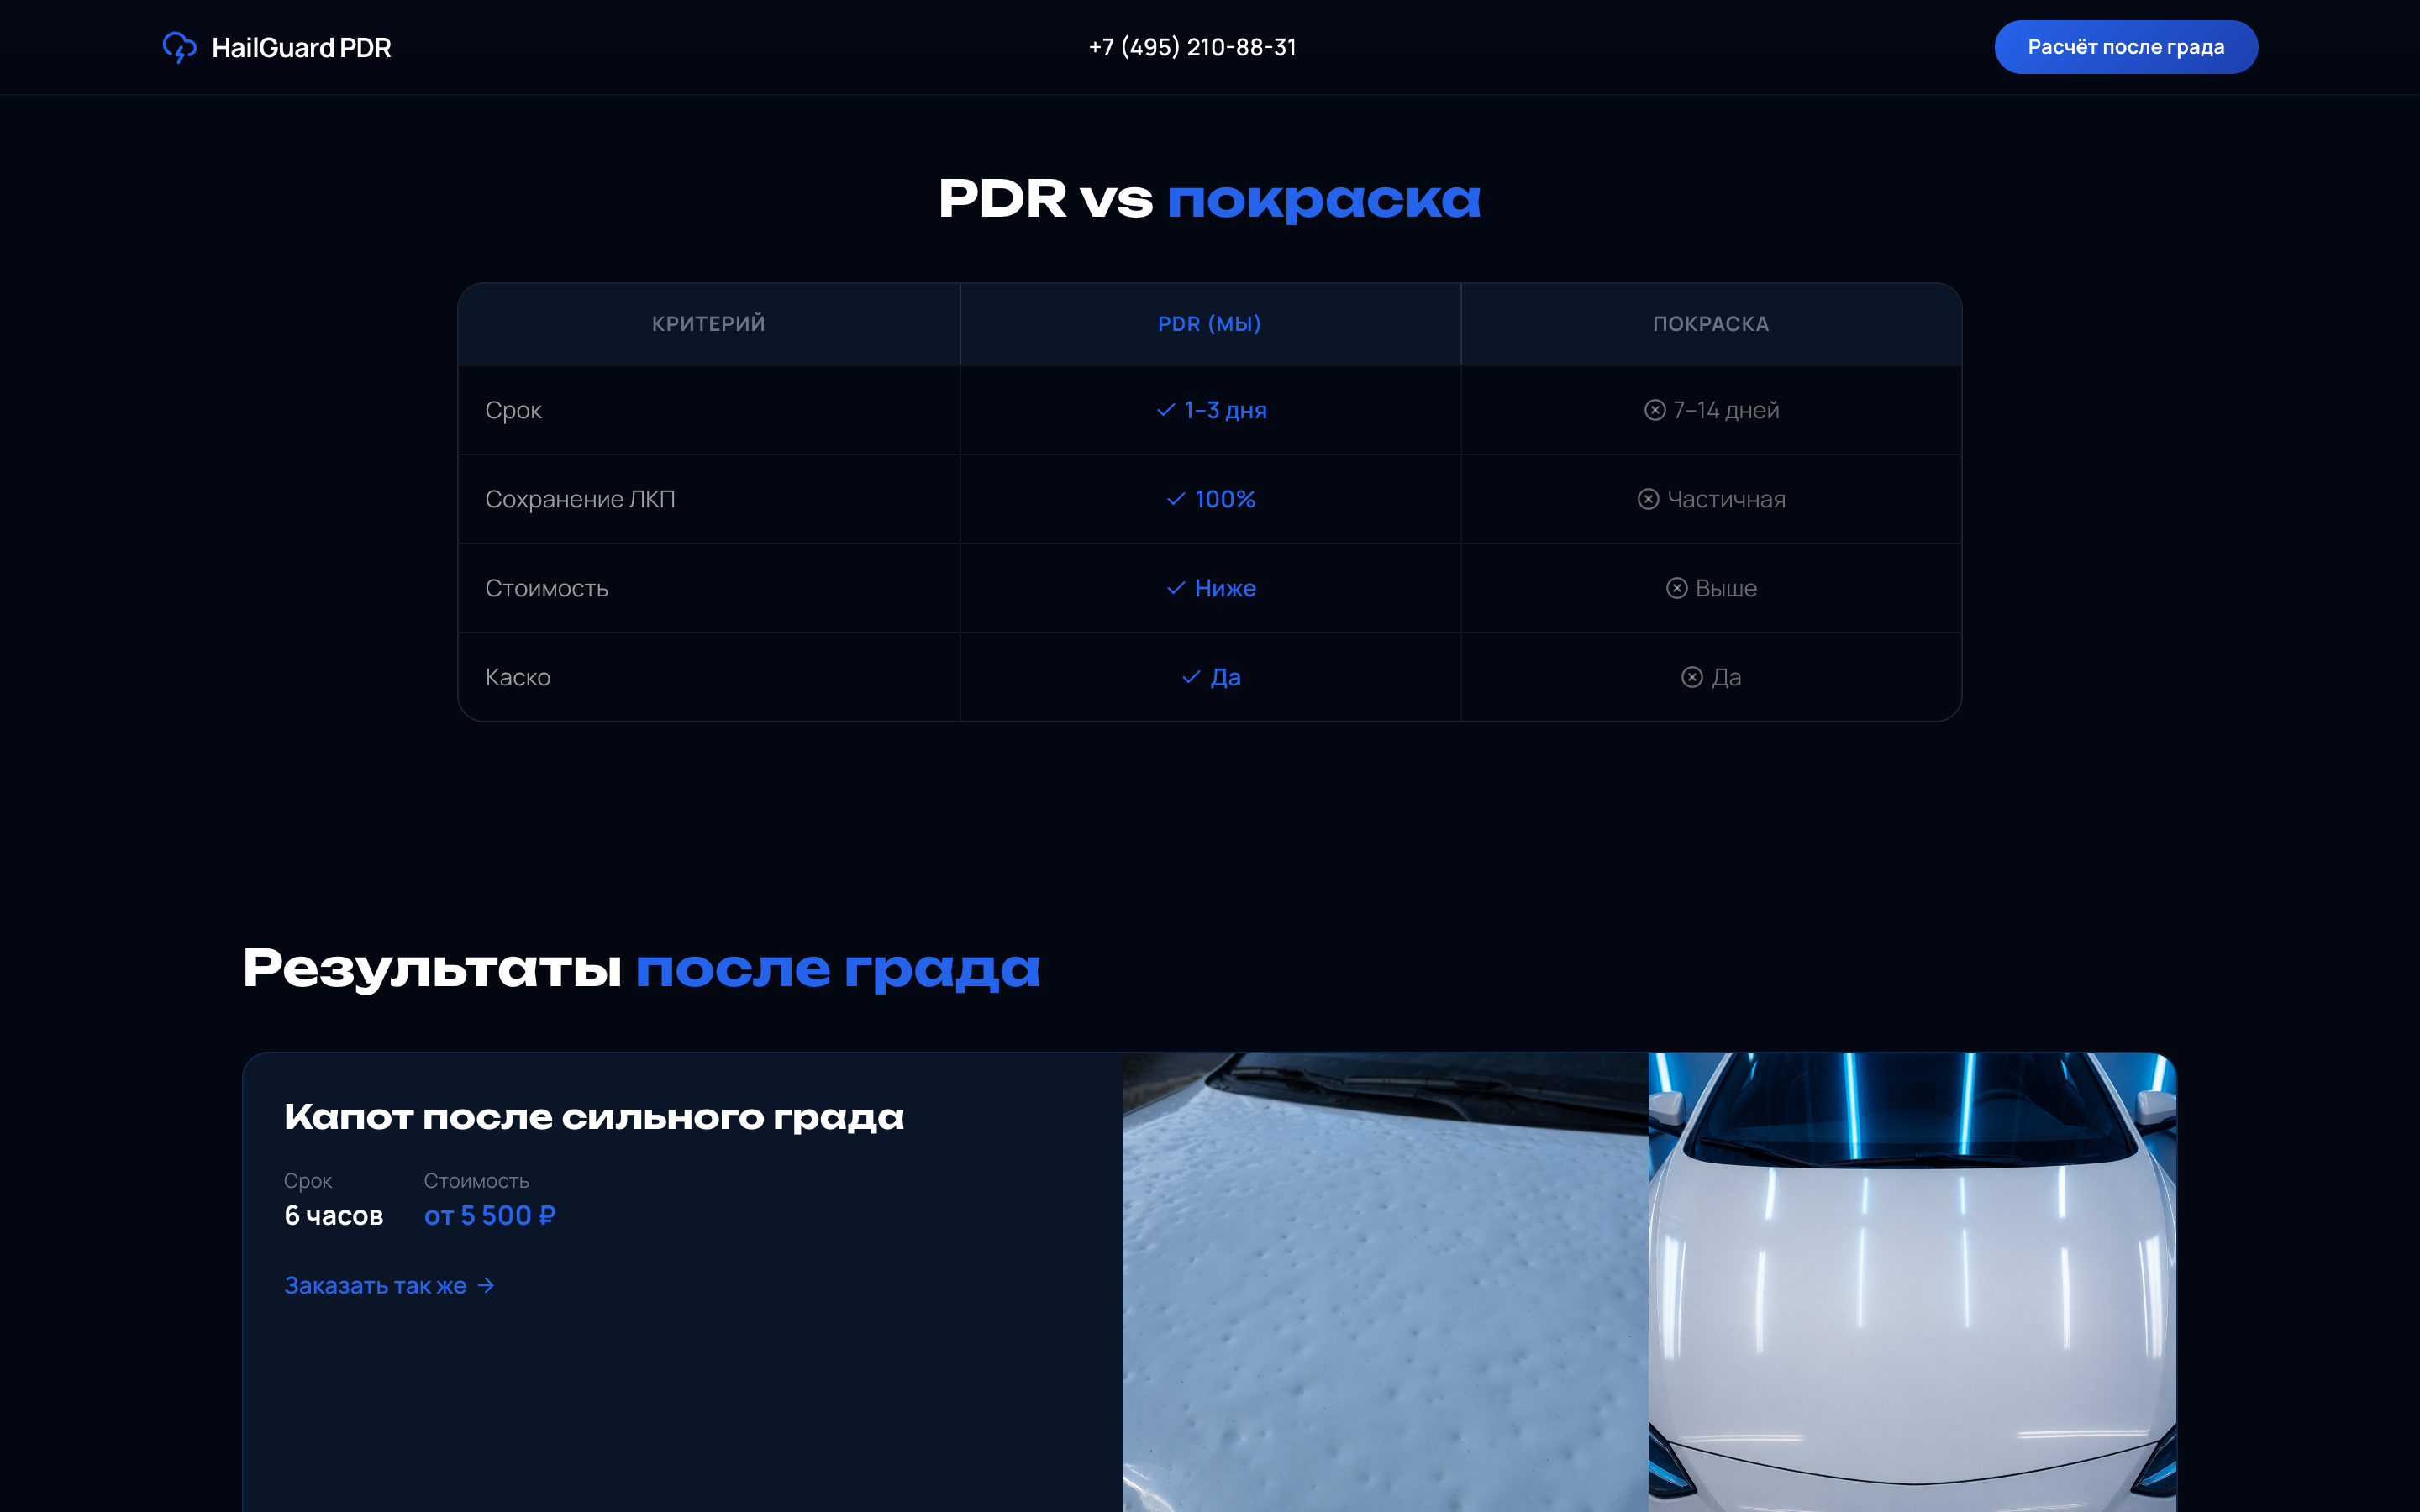Viewport: 2420px width, 1512px height.
Task: Click the 'Каско' row label
Action: pos(518,677)
